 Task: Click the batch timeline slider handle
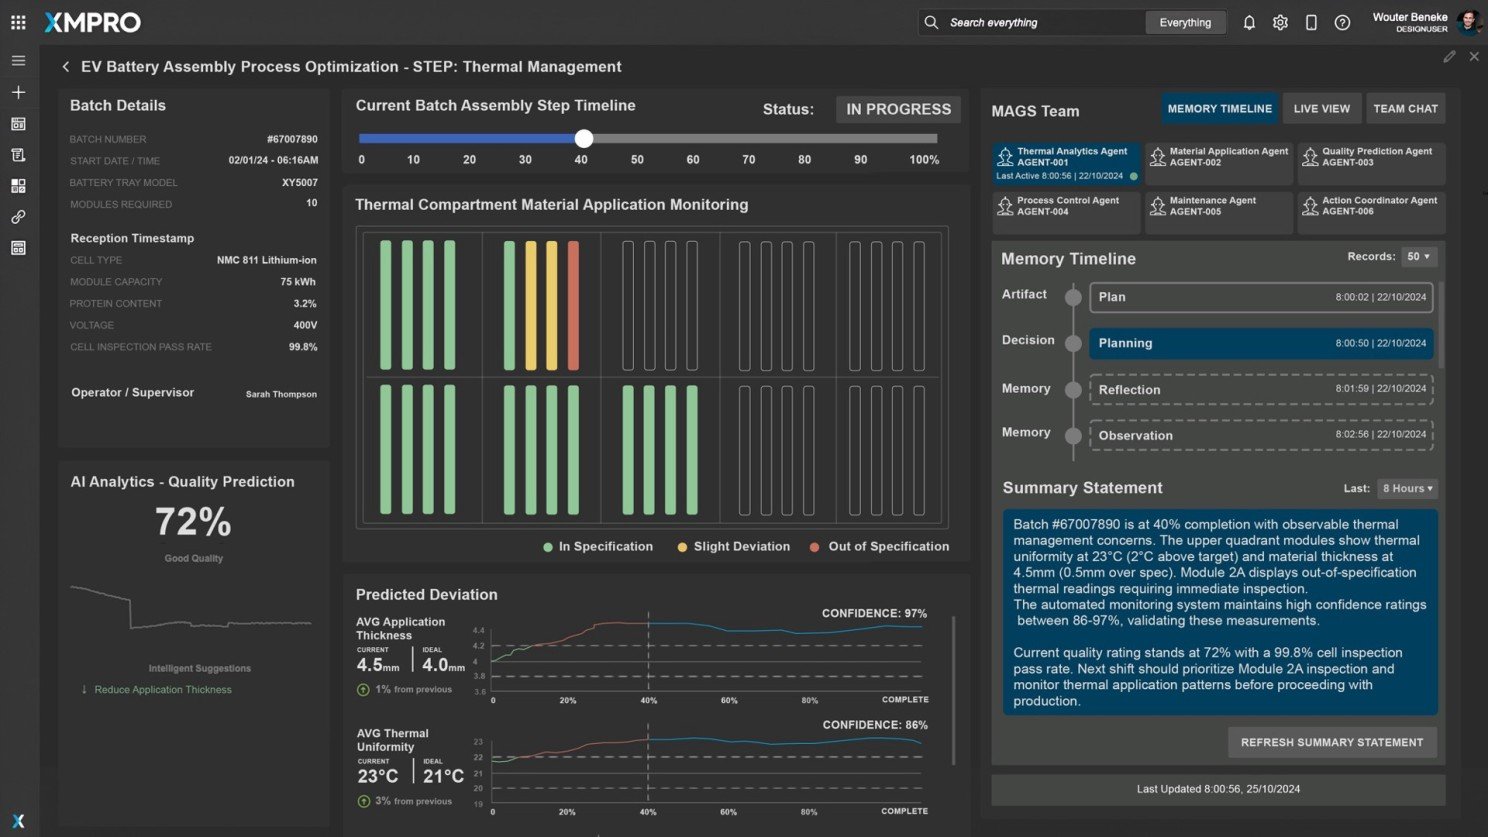tap(584, 139)
